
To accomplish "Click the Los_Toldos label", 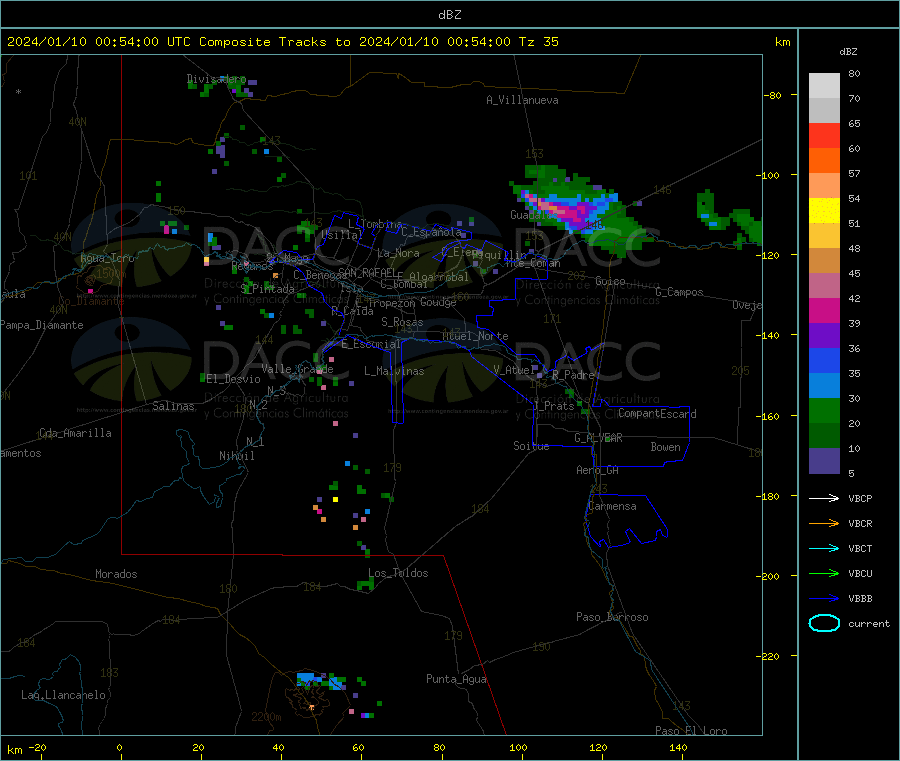I will [x=398, y=573].
